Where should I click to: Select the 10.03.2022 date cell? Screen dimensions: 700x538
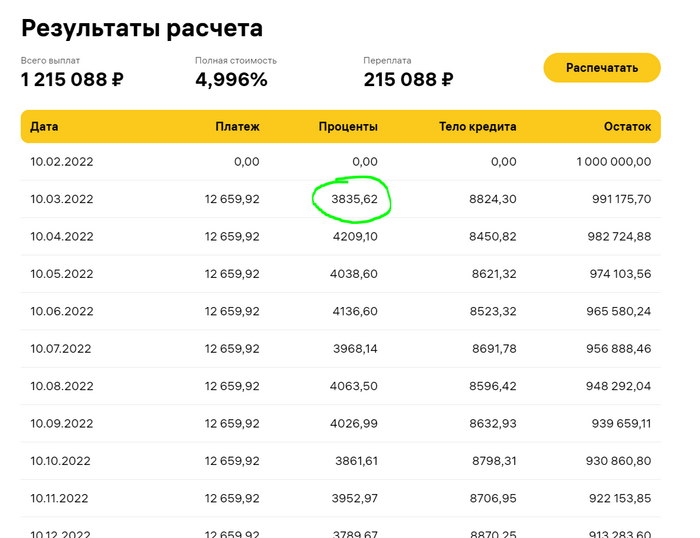[61, 199]
